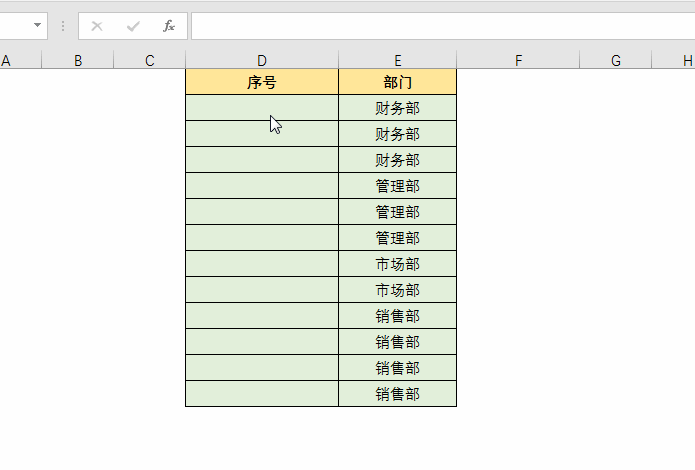Screen dimensions: 695x470
Task: Click empty 序号 cell beside last 销售部
Action: (x=262, y=394)
